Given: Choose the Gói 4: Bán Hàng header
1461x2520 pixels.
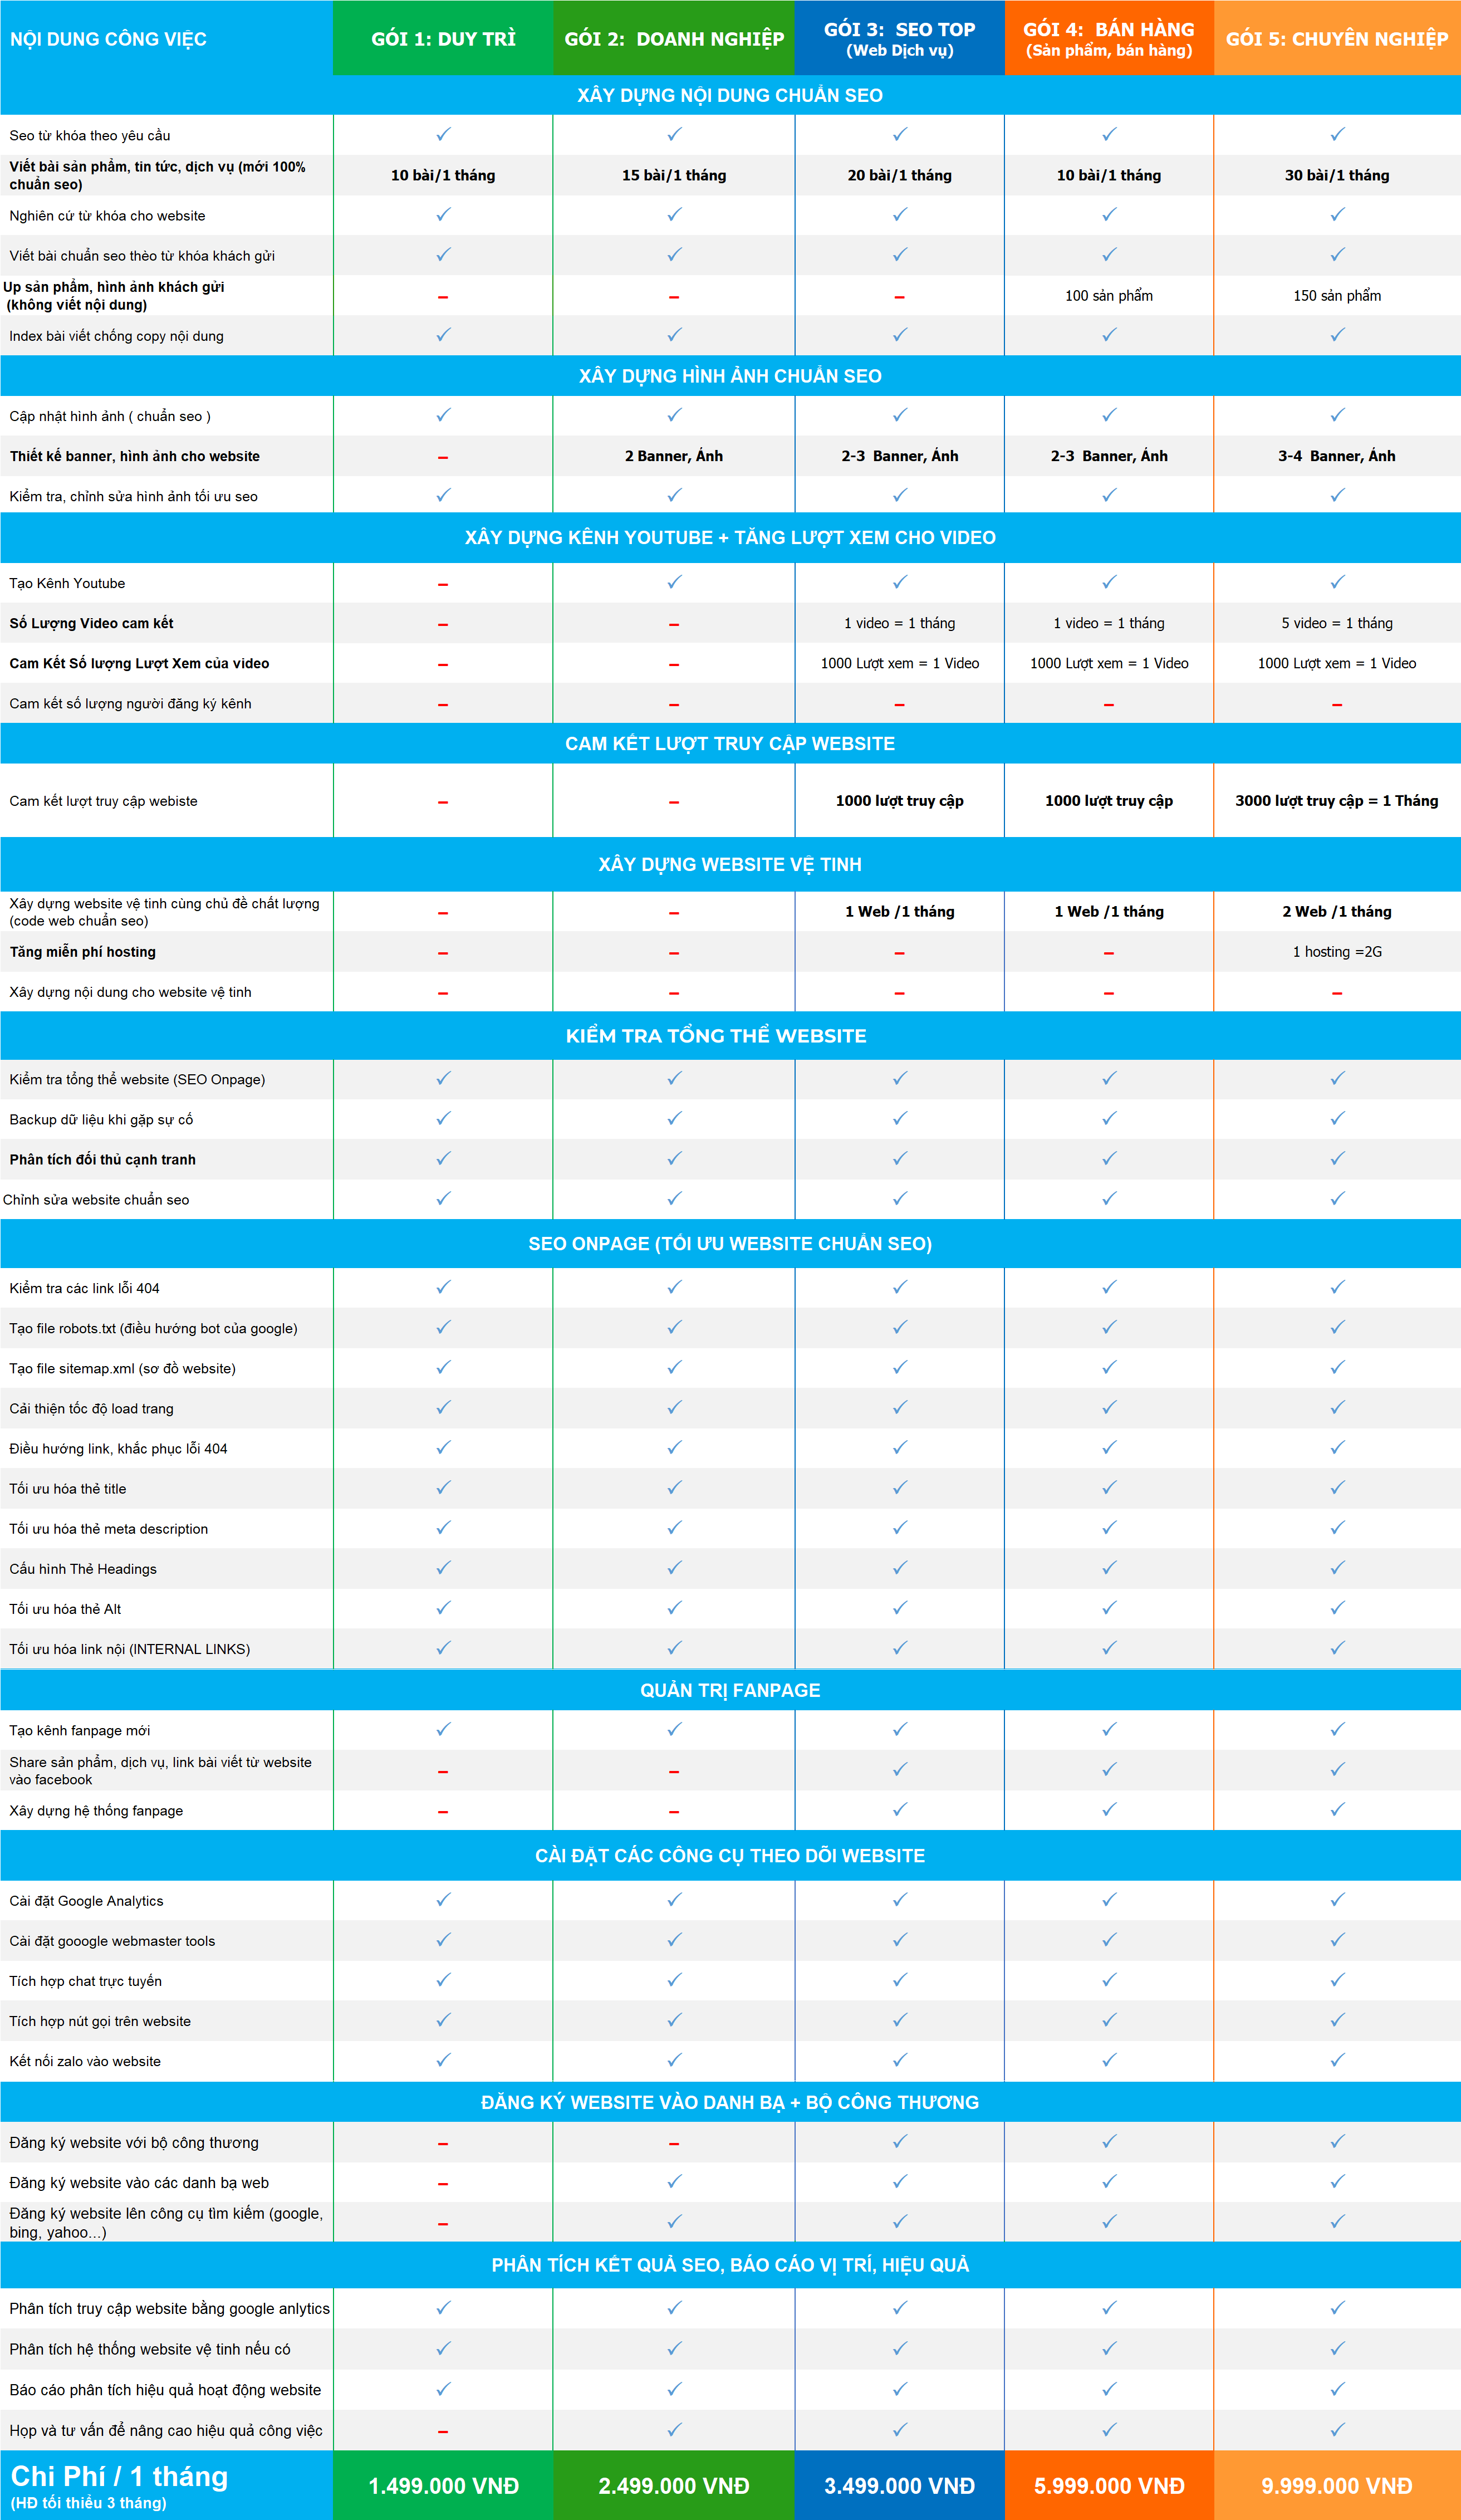Looking at the screenshot, I should click(1109, 38).
